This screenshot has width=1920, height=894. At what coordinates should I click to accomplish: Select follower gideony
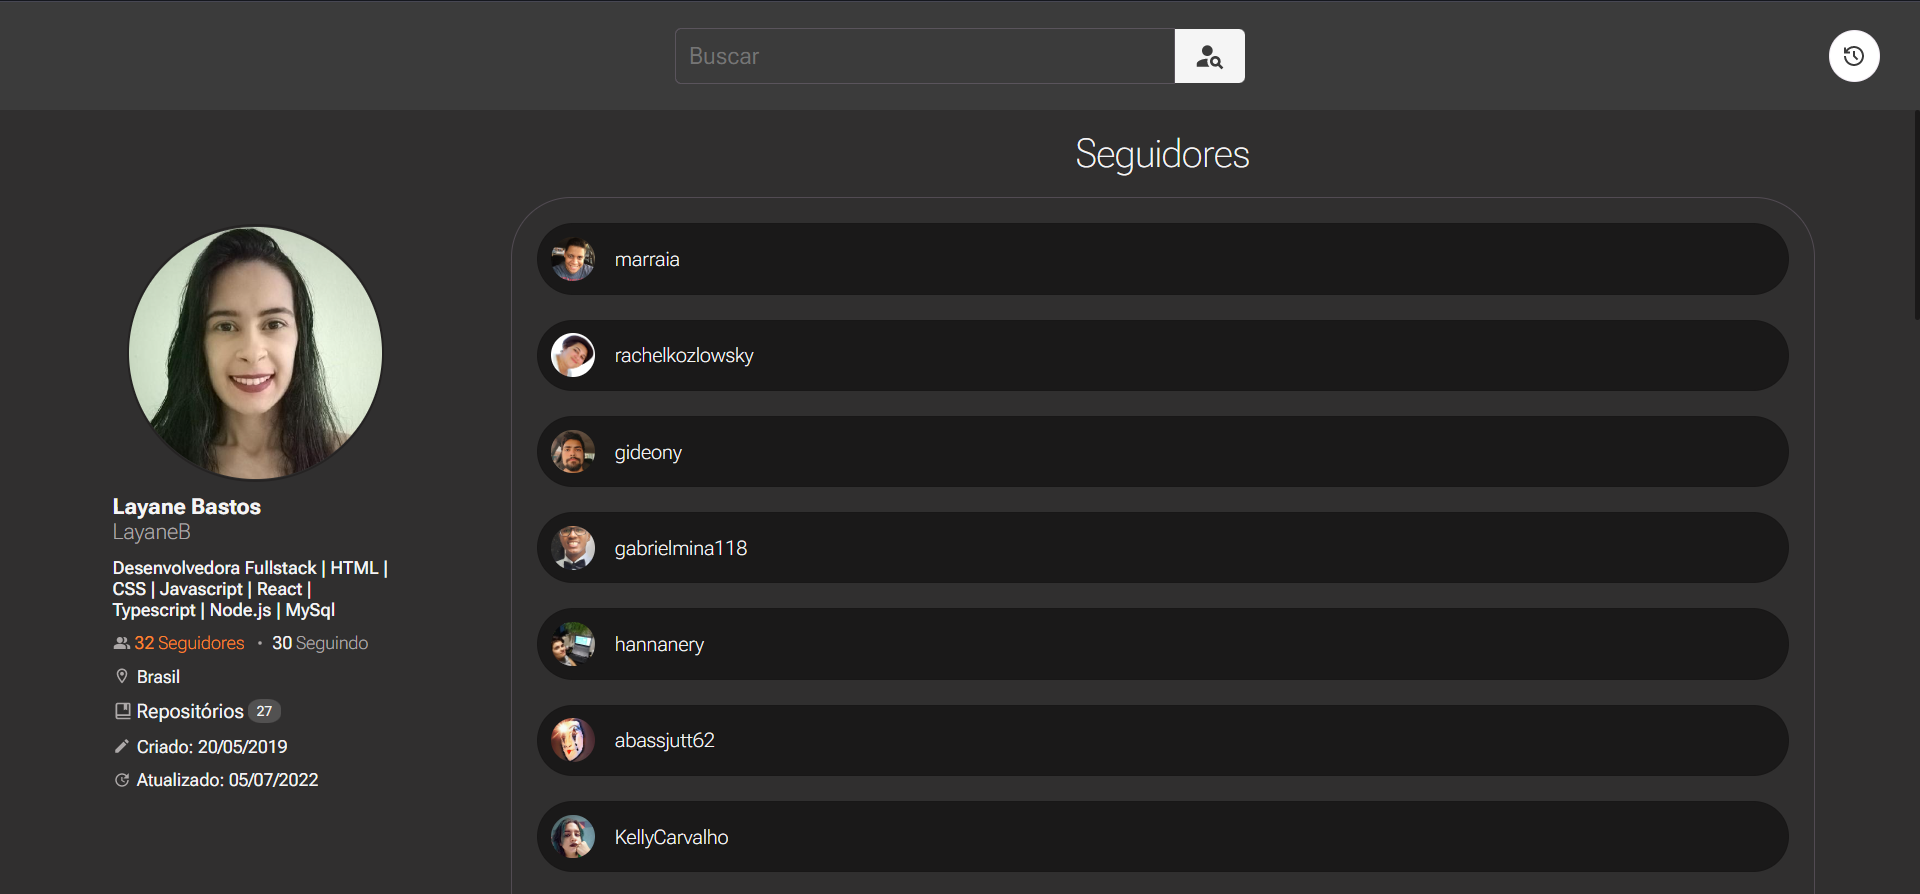tap(1162, 452)
